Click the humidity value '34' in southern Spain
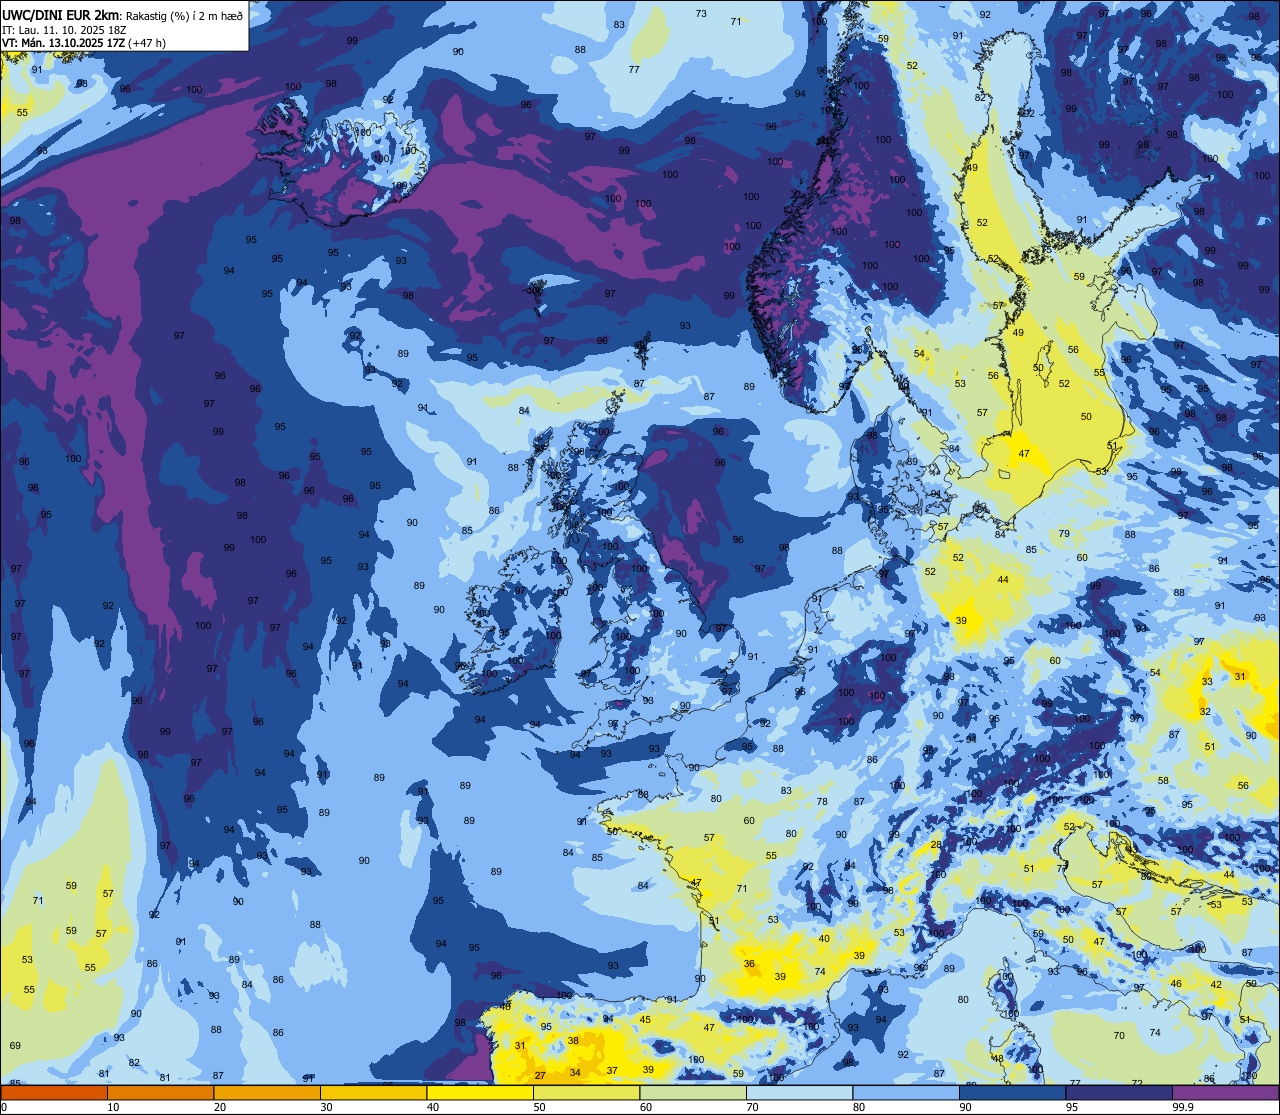 pos(575,1072)
